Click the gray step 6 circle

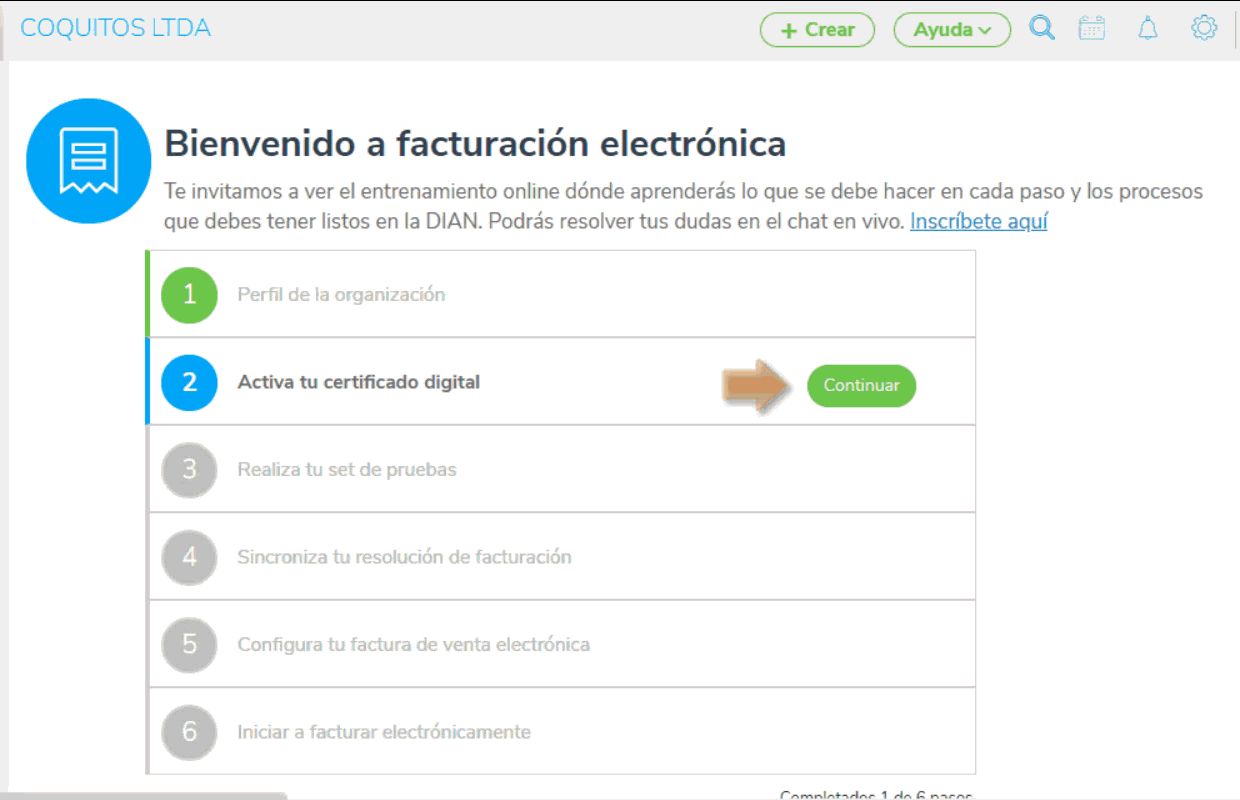pyautogui.click(x=189, y=732)
